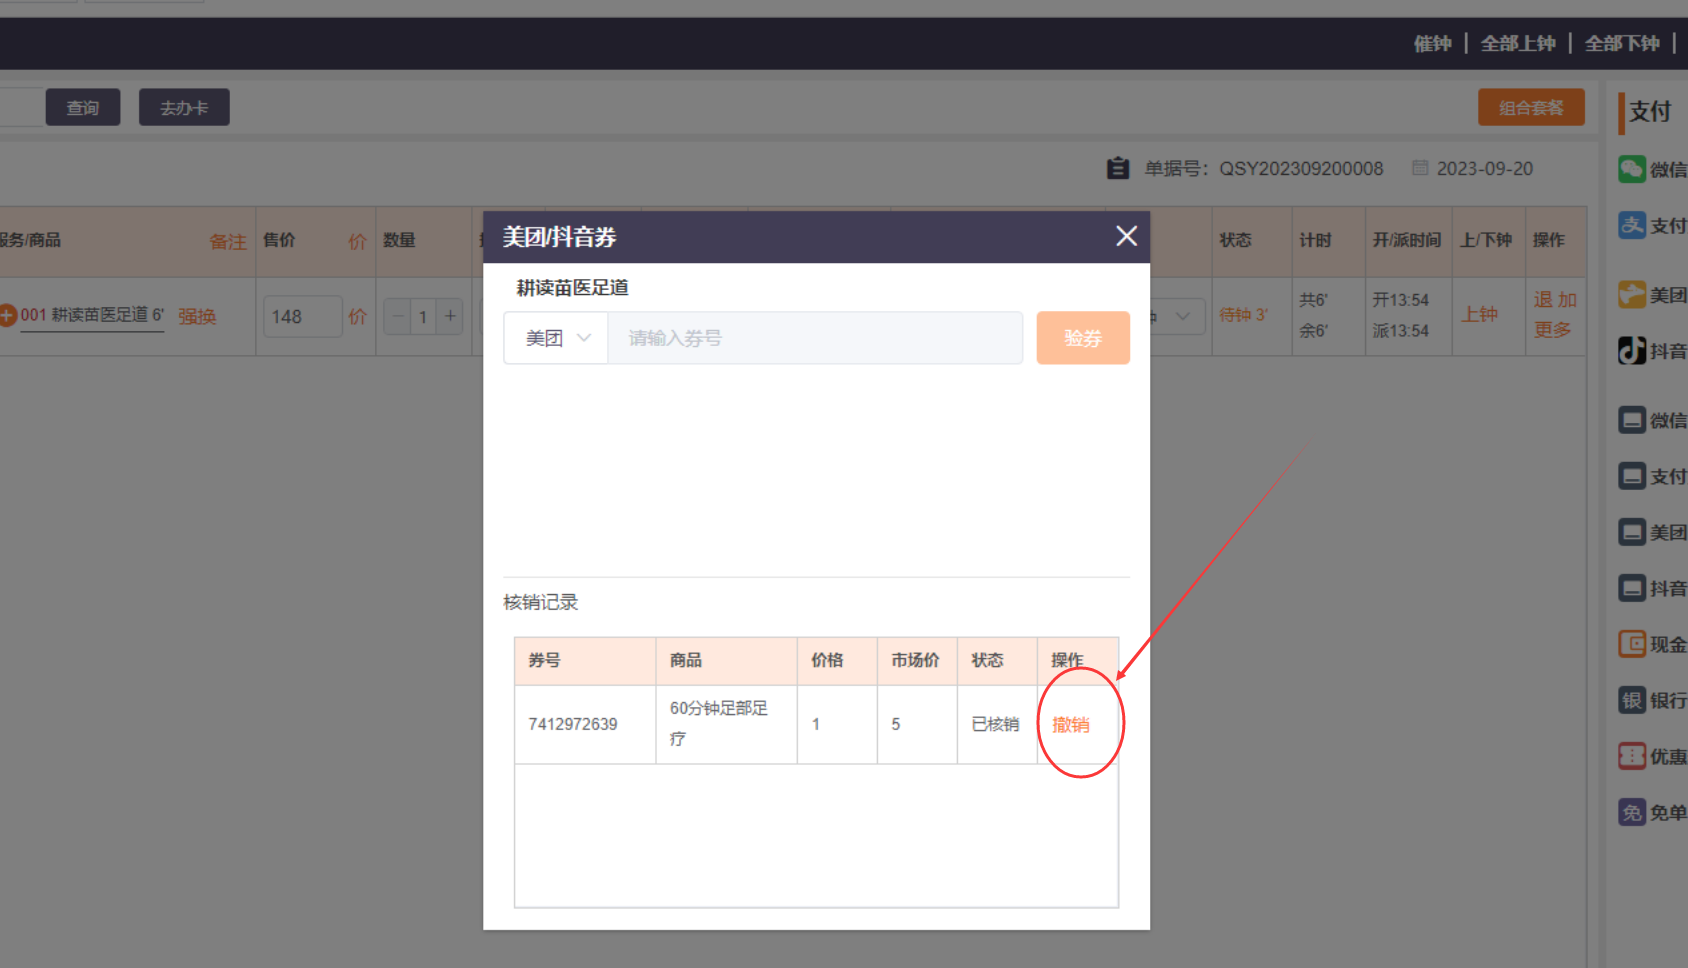
Task: Select the dark card icon beside 美团
Action: [1632, 532]
